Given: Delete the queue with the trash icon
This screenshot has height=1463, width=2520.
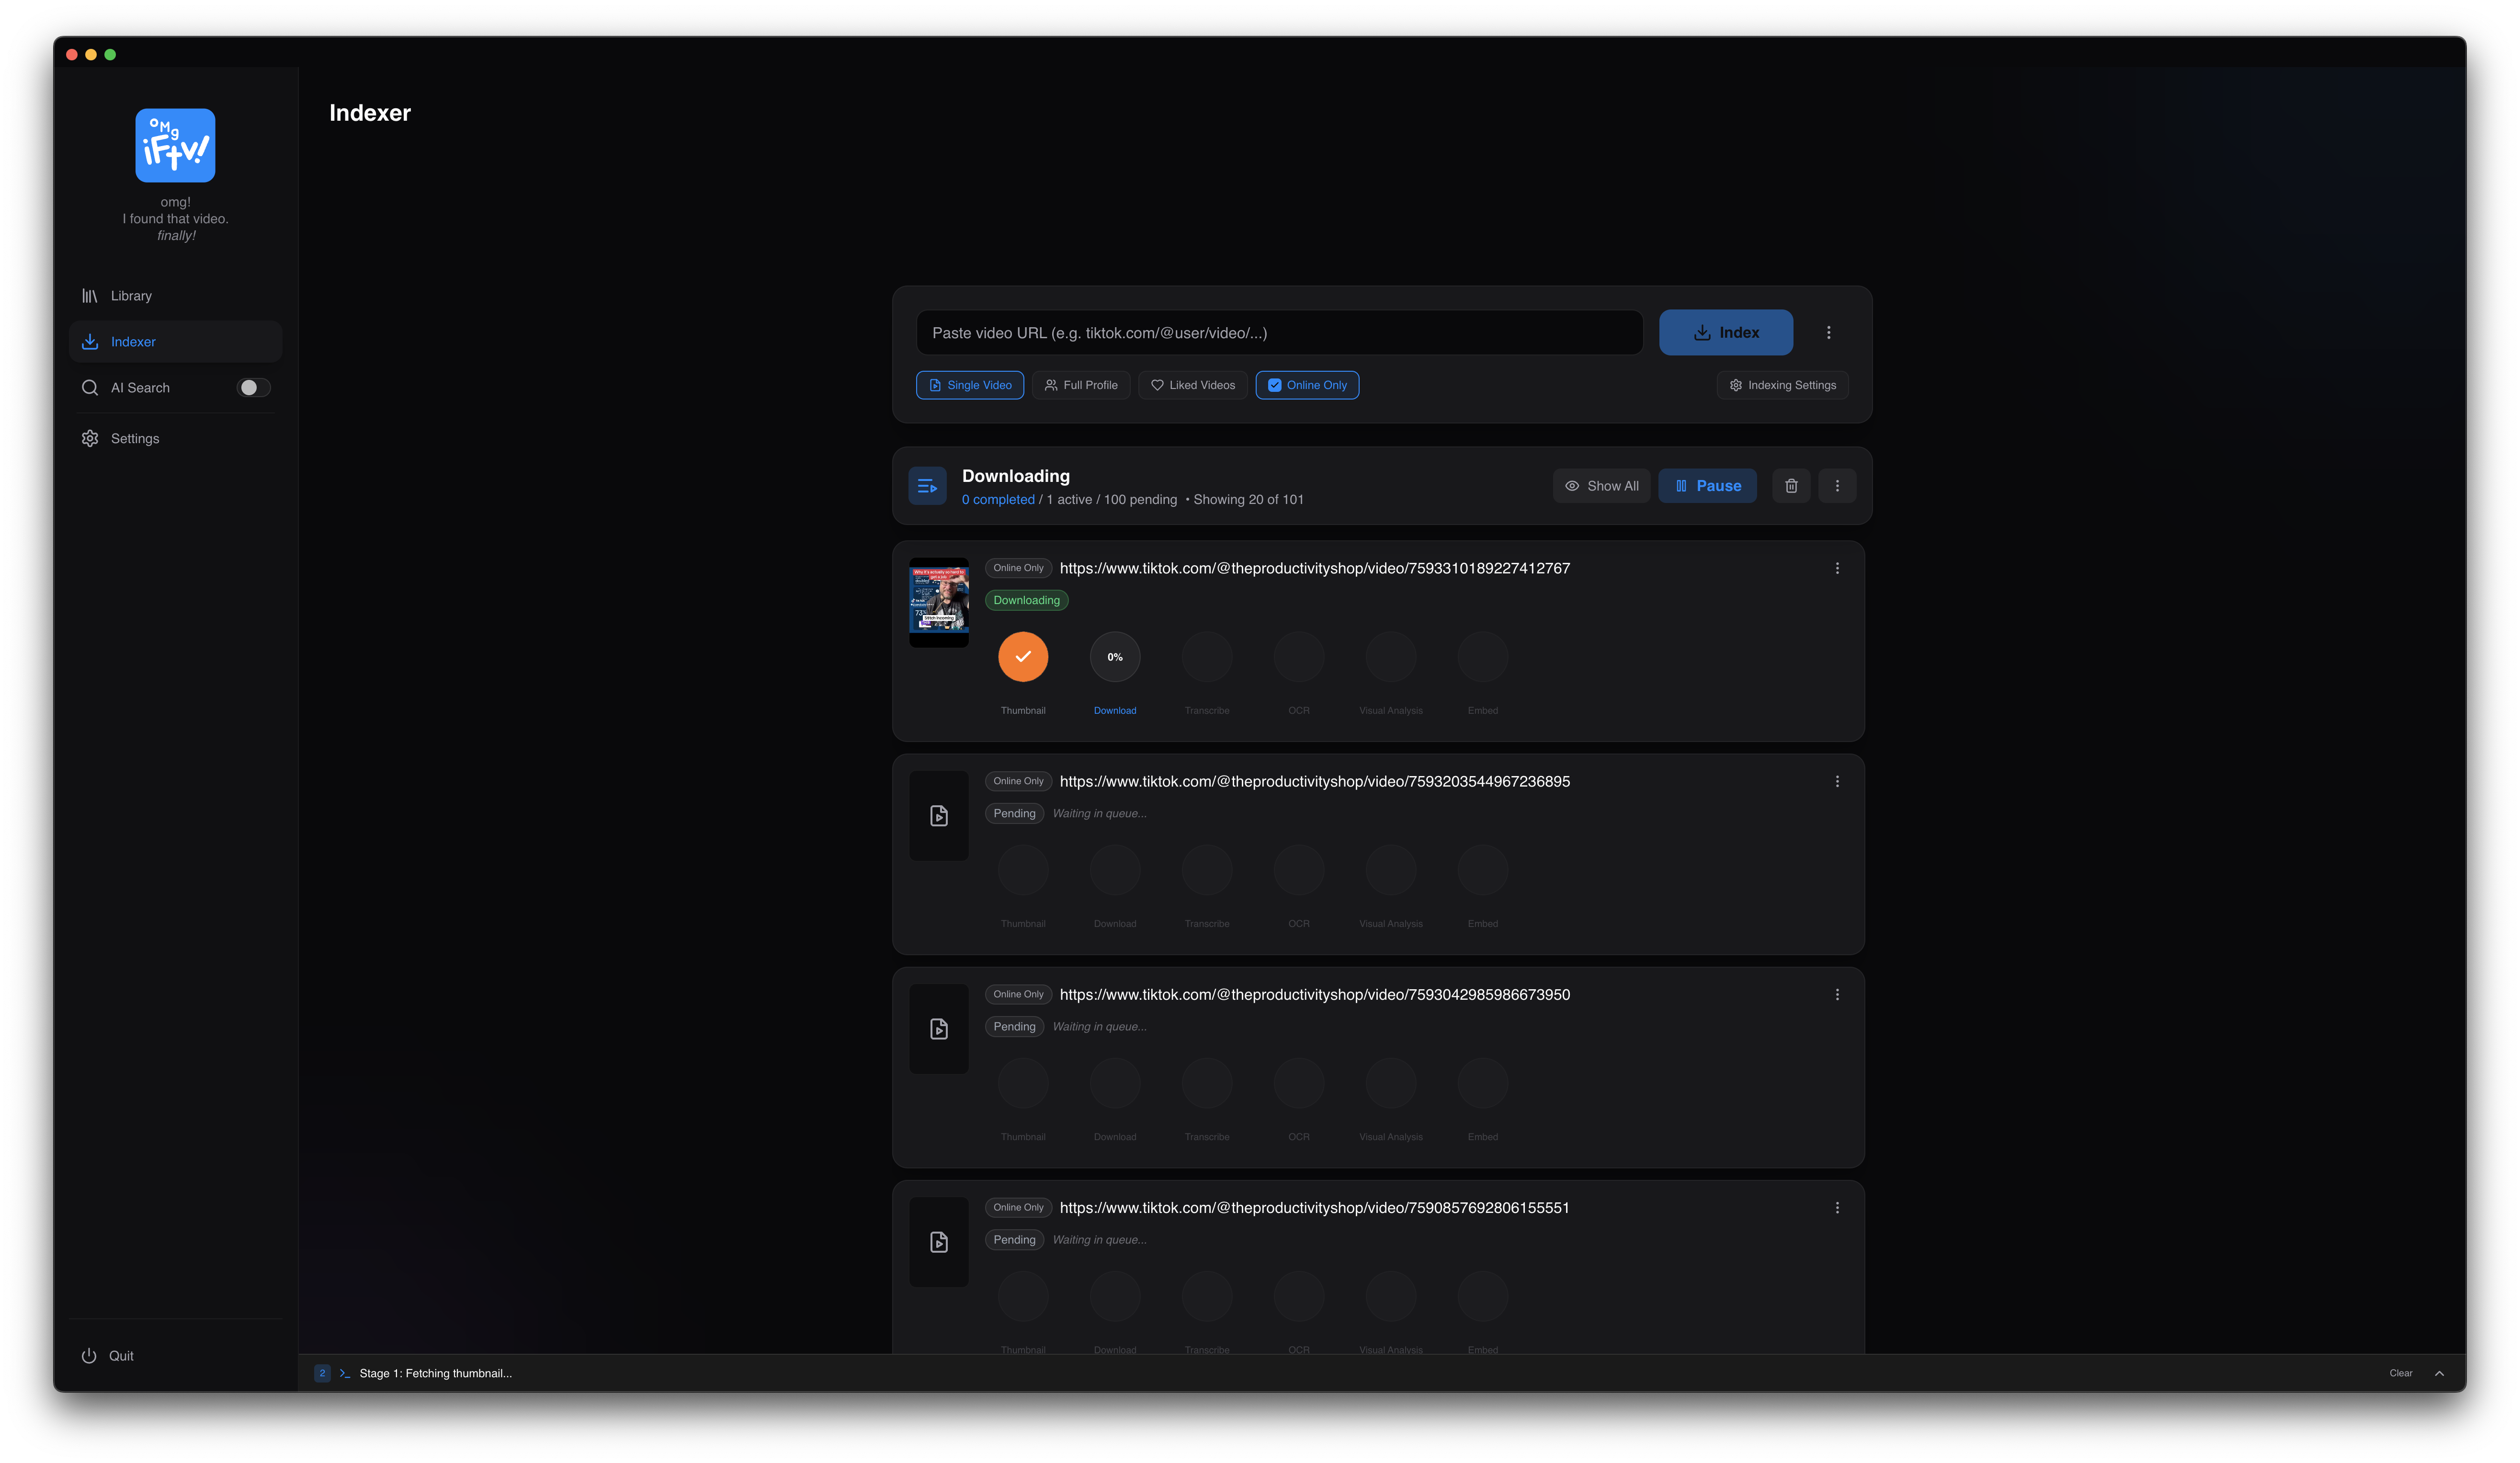Looking at the screenshot, I should pyautogui.click(x=1791, y=486).
